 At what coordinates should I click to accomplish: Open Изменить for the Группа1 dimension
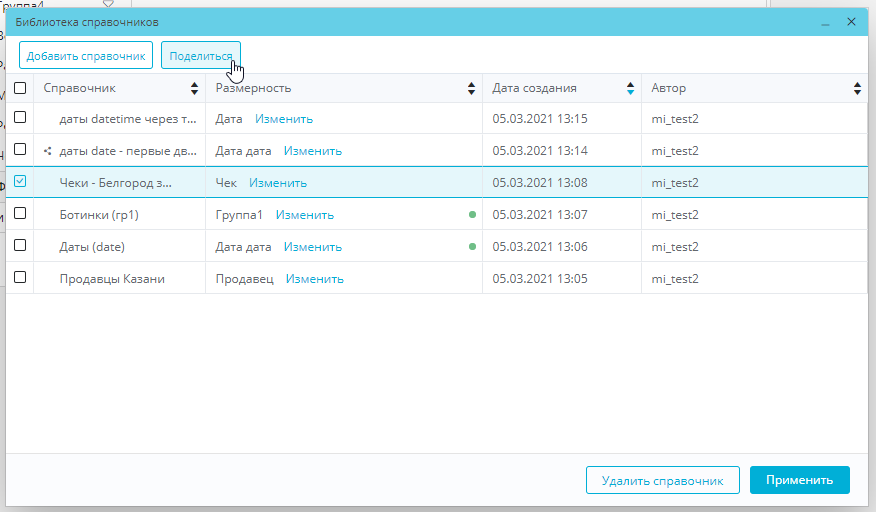point(305,215)
